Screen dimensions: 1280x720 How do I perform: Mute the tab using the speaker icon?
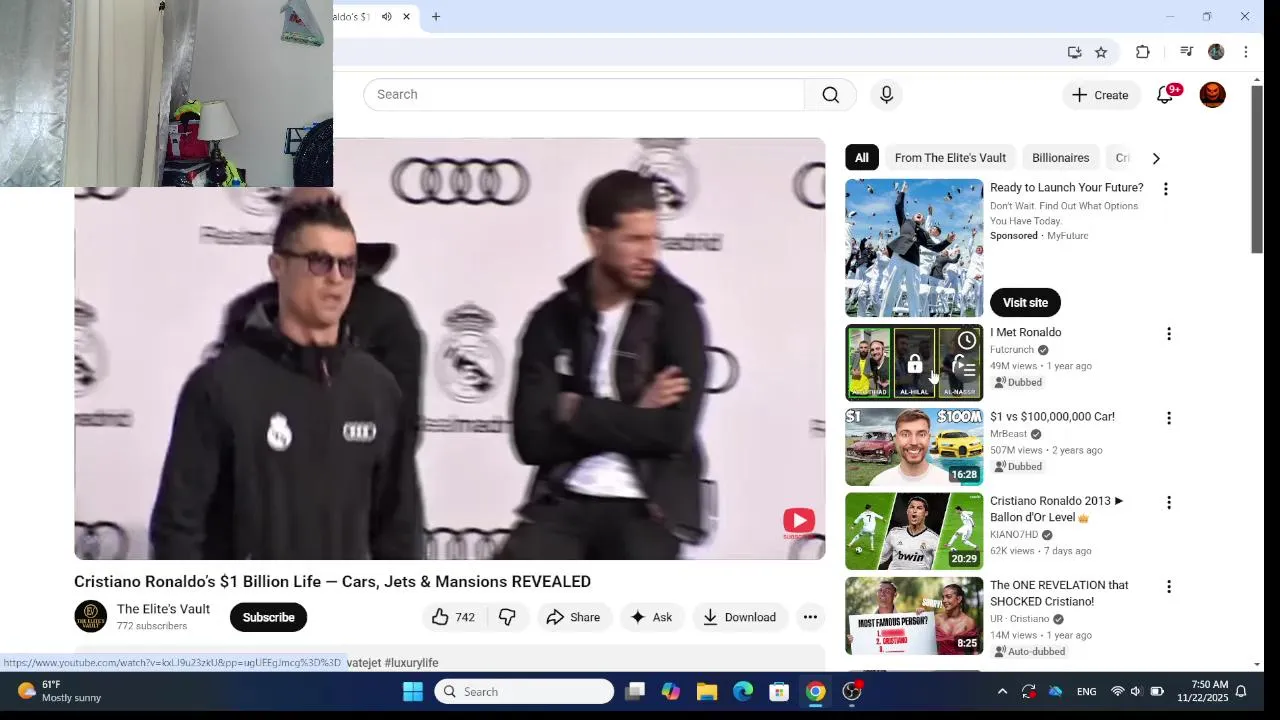pos(386,16)
